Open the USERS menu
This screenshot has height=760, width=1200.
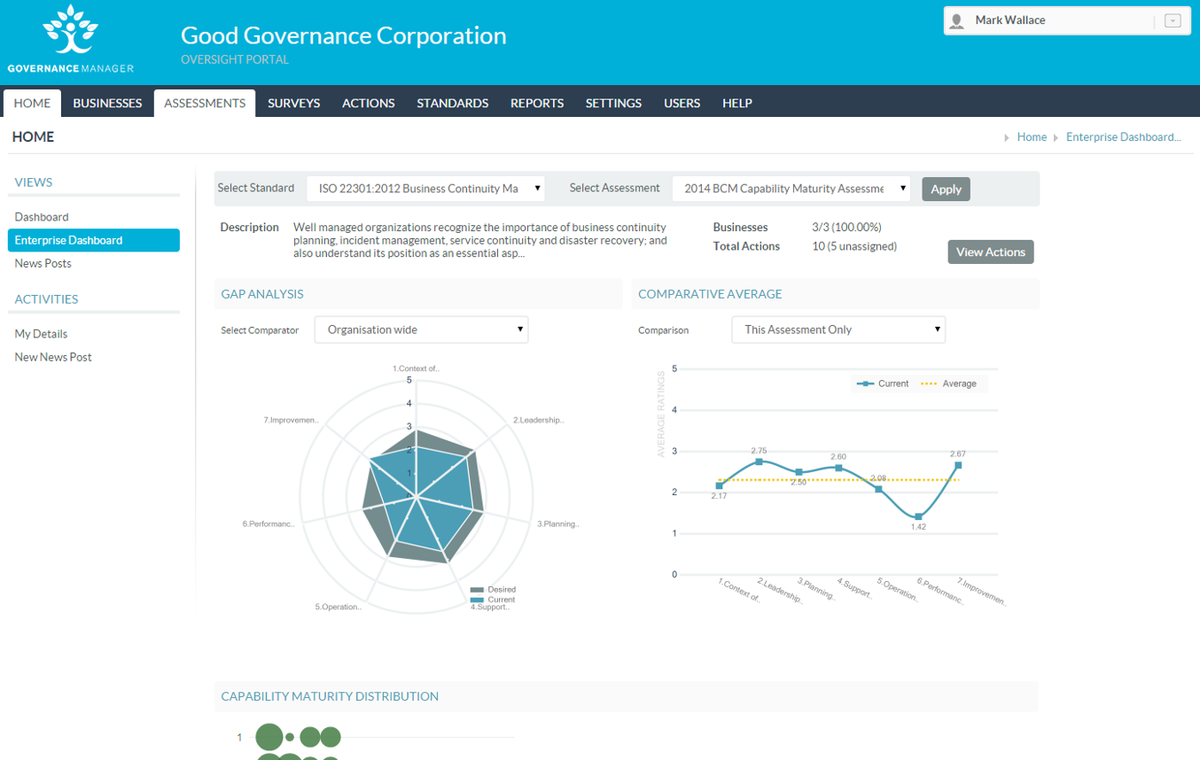(x=682, y=103)
